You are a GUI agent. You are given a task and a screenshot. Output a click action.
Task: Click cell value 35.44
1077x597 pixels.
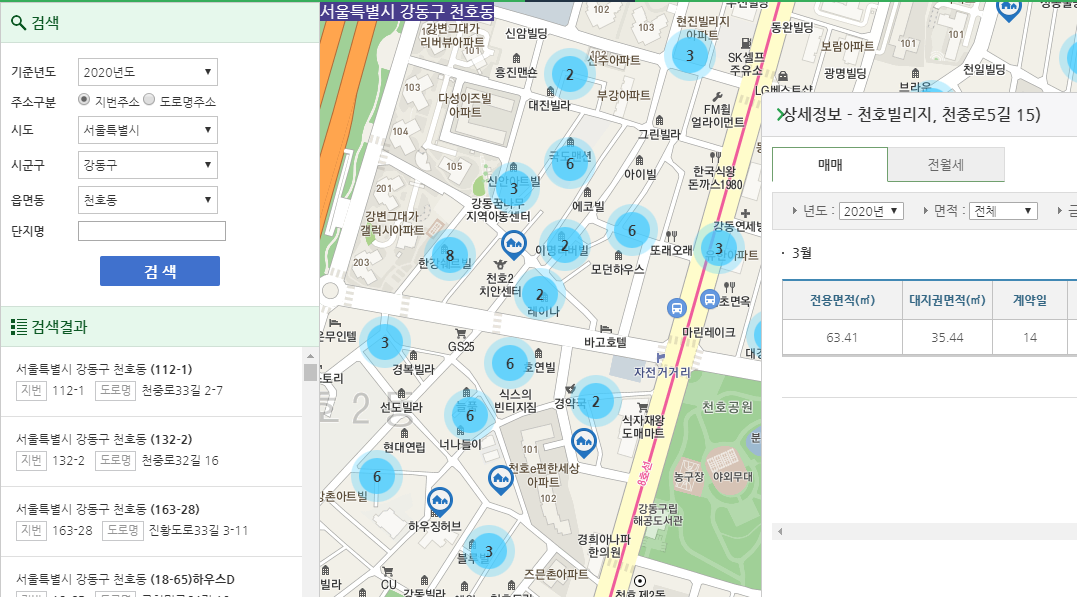[x=947, y=337]
